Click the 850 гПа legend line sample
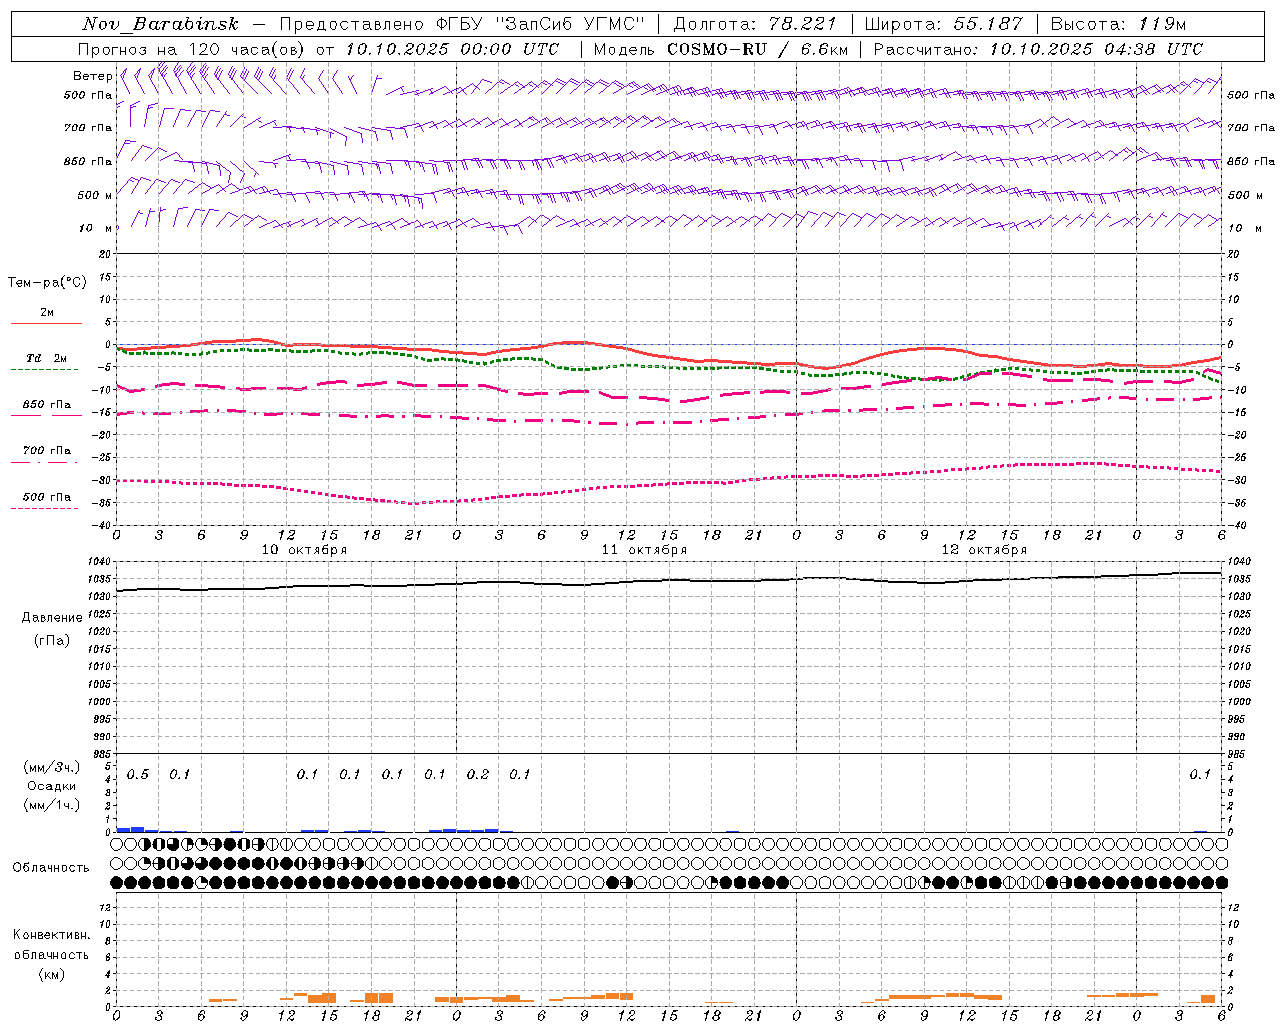 [x=44, y=416]
